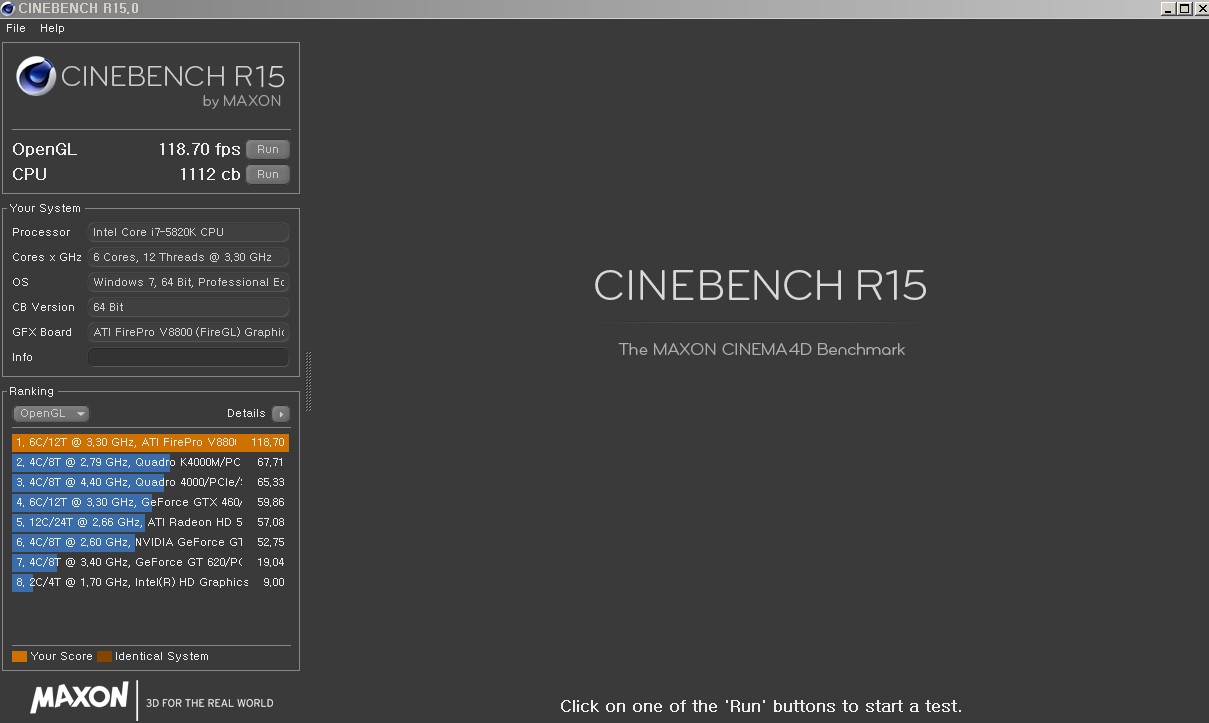Run the OpenGL benchmark test
The height and width of the screenshot is (723, 1209).
point(268,149)
